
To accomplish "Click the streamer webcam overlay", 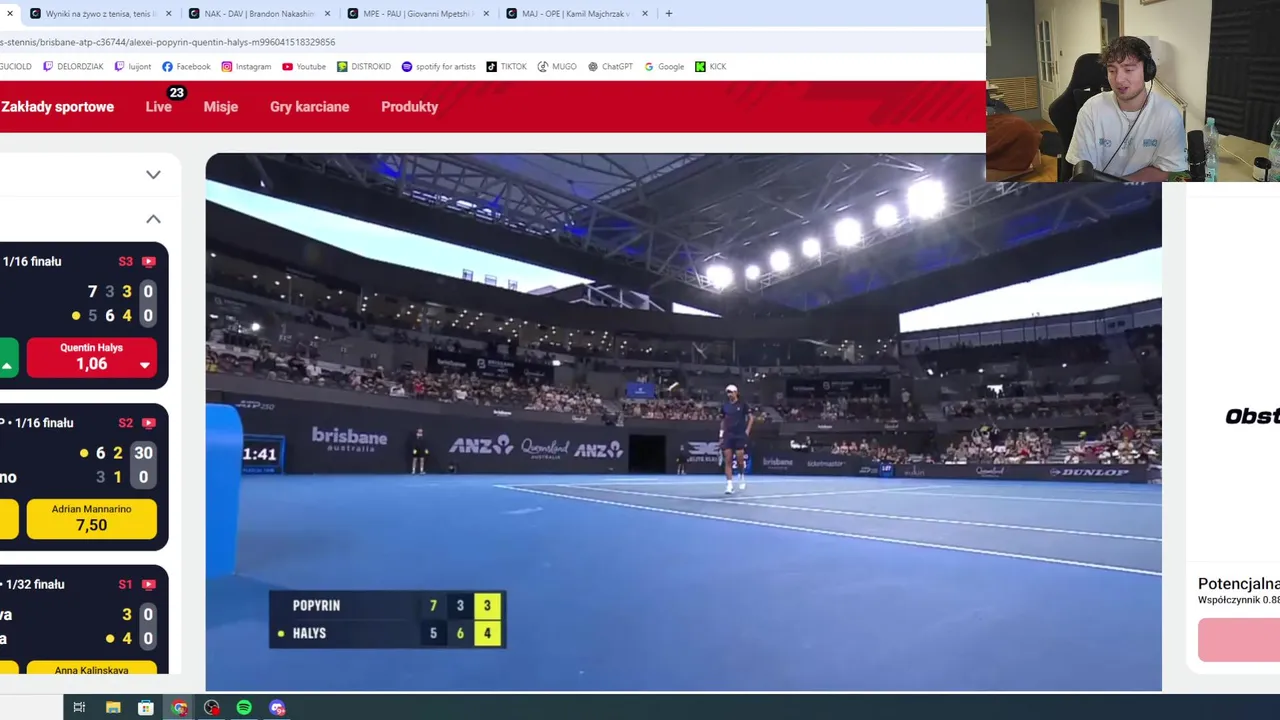I will click(1133, 91).
